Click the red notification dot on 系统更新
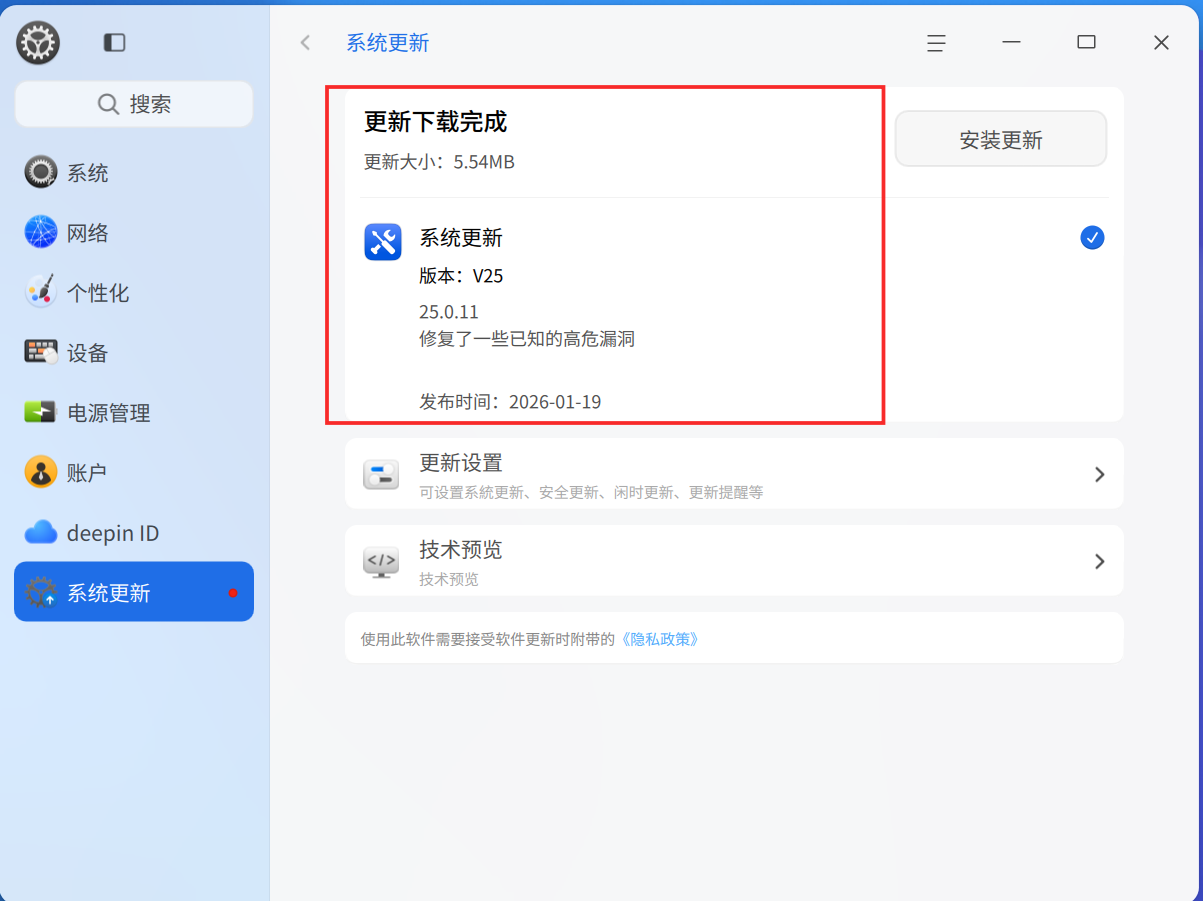1203x901 pixels. tap(233, 593)
